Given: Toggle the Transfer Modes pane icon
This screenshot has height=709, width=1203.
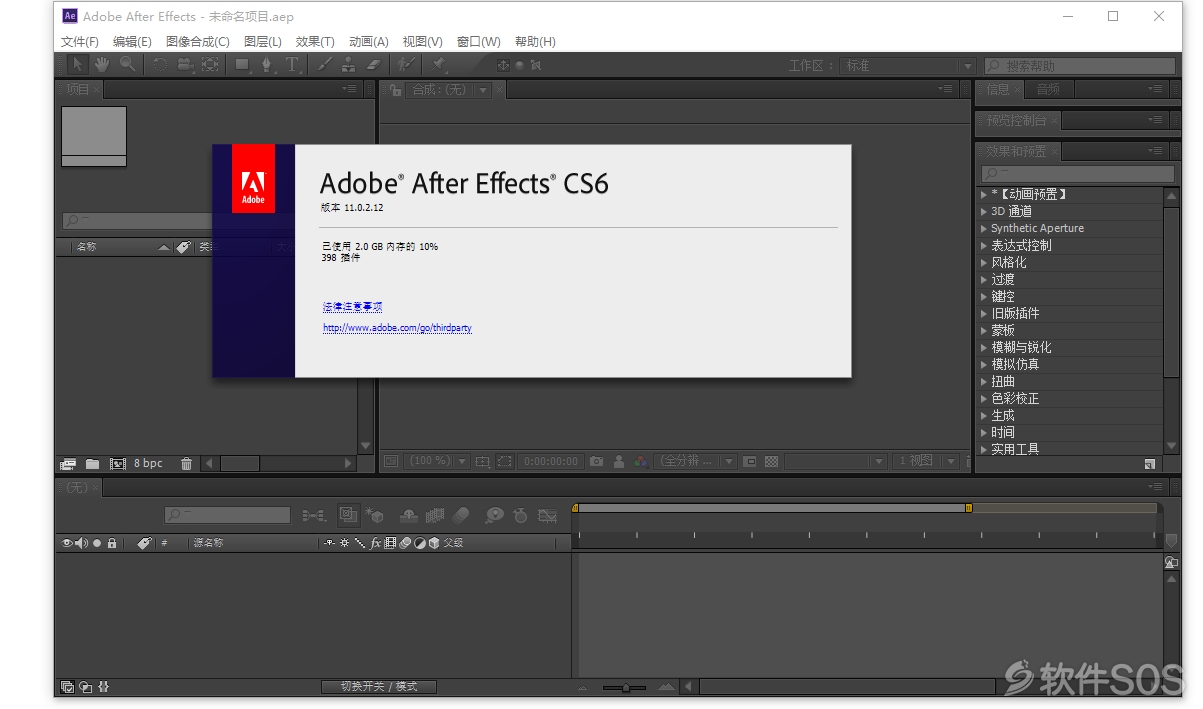Looking at the screenshot, I should point(85,687).
